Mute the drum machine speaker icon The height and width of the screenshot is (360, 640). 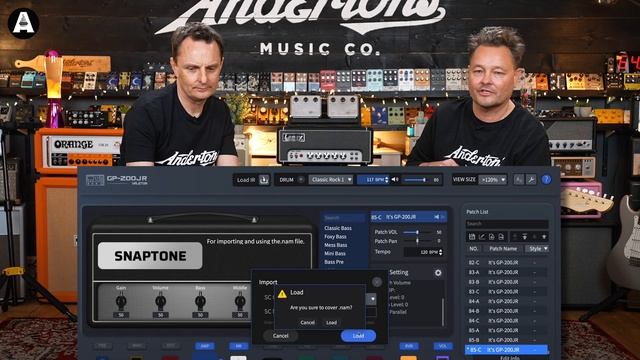[395, 180]
